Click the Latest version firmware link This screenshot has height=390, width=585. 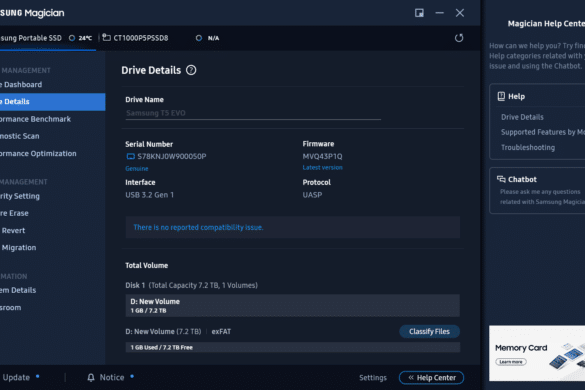click(322, 168)
